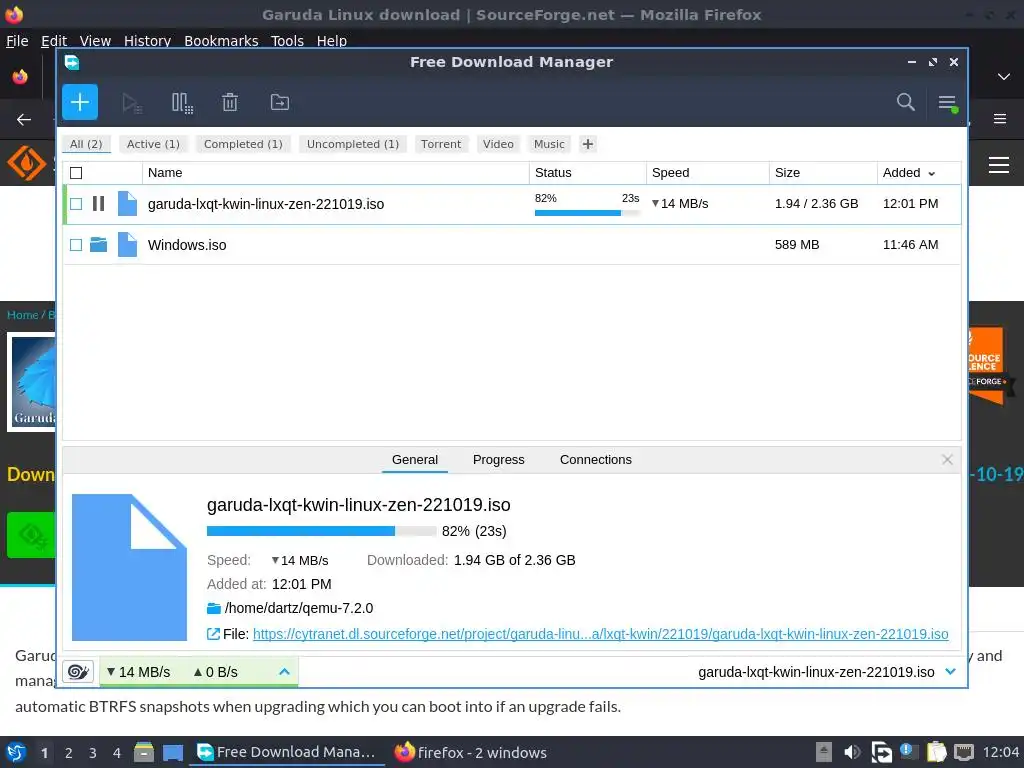Open SourceForge page hamburger menu
The height and width of the screenshot is (768, 1024).
(x=999, y=165)
